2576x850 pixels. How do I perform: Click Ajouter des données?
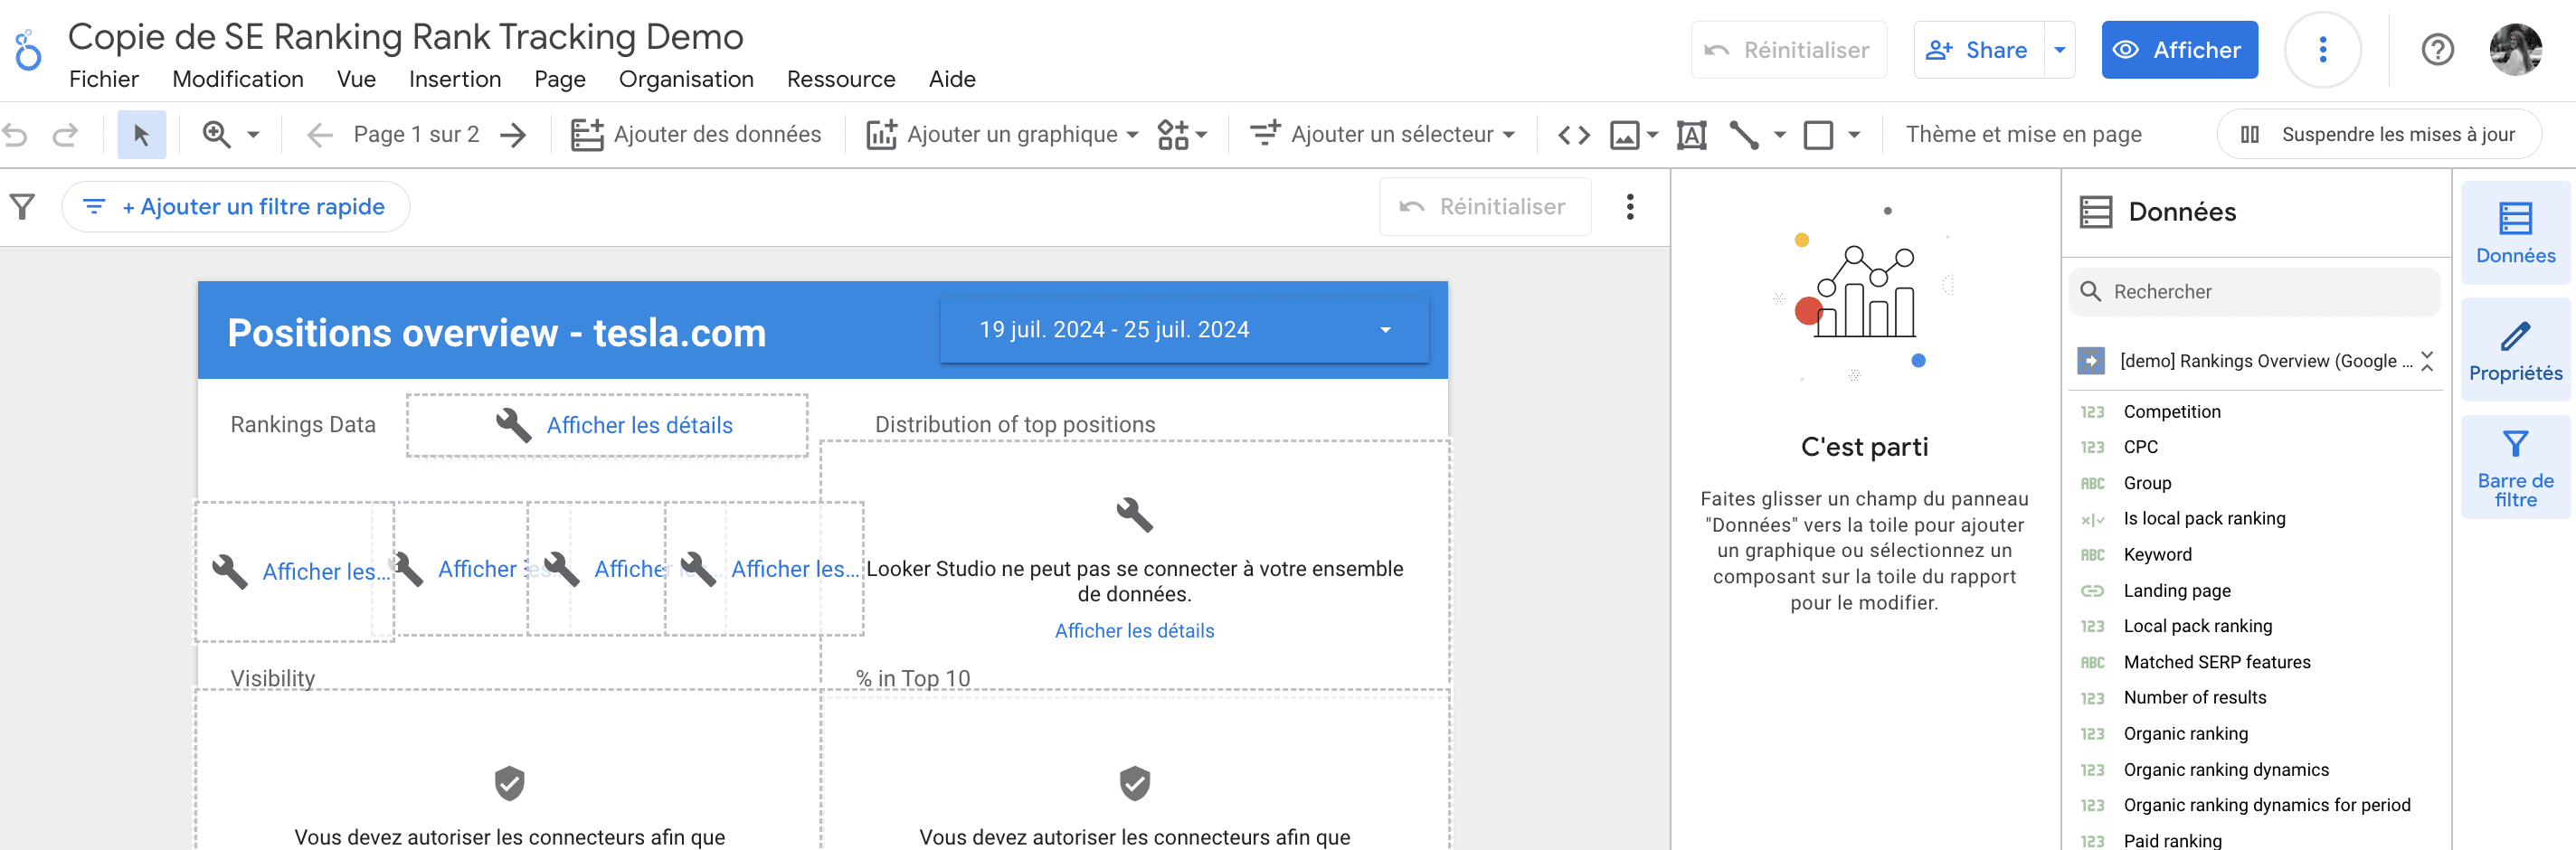pyautogui.click(x=696, y=134)
